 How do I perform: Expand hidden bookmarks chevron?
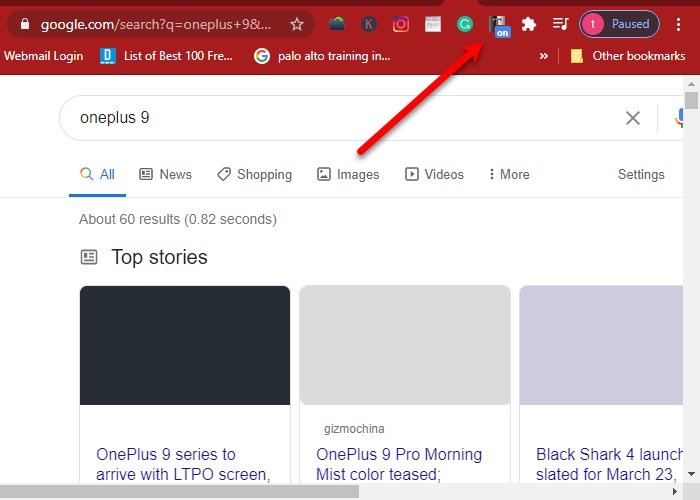click(x=543, y=56)
